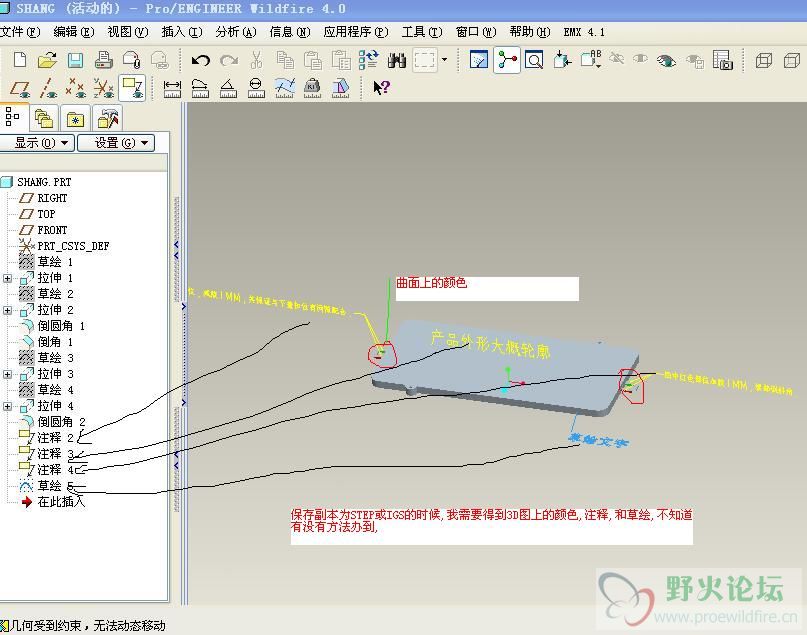Screen dimensions: 807x635
Task: Open the EMX 4.1 menu
Action: [x=584, y=32]
